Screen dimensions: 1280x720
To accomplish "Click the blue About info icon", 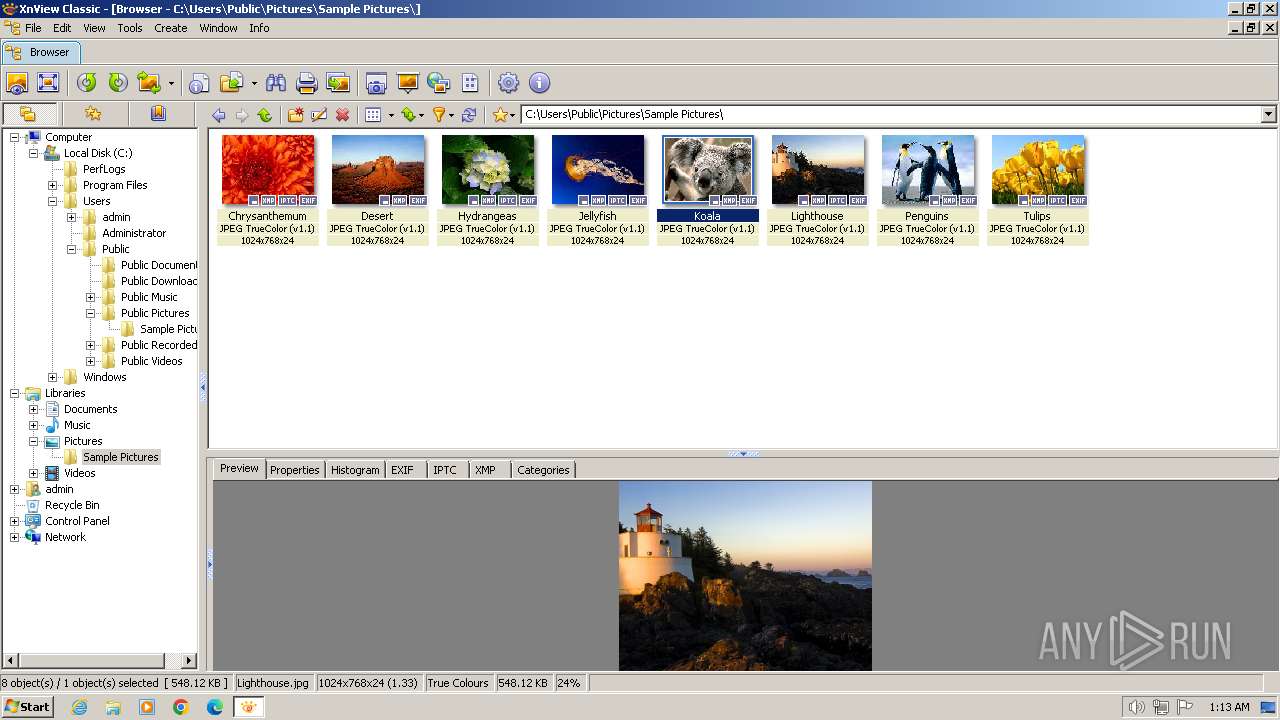I will point(540,83).
